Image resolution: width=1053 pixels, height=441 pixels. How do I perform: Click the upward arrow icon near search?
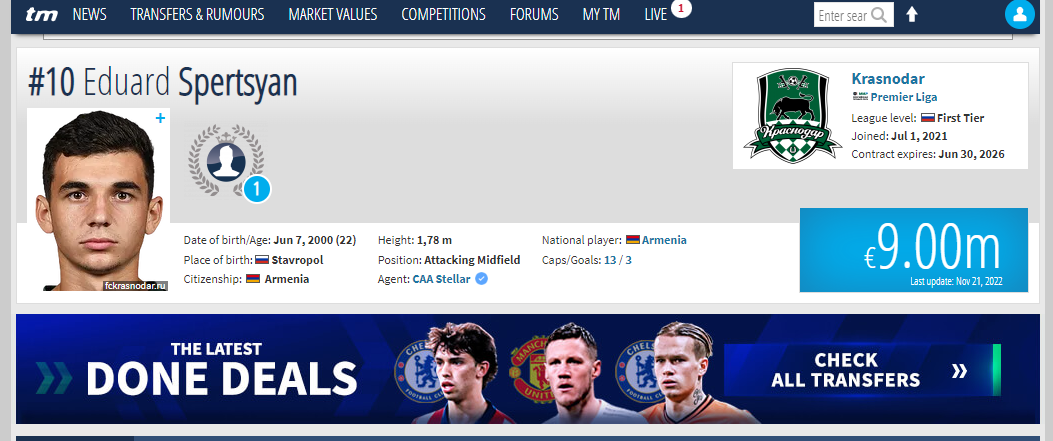coord(911,14)
